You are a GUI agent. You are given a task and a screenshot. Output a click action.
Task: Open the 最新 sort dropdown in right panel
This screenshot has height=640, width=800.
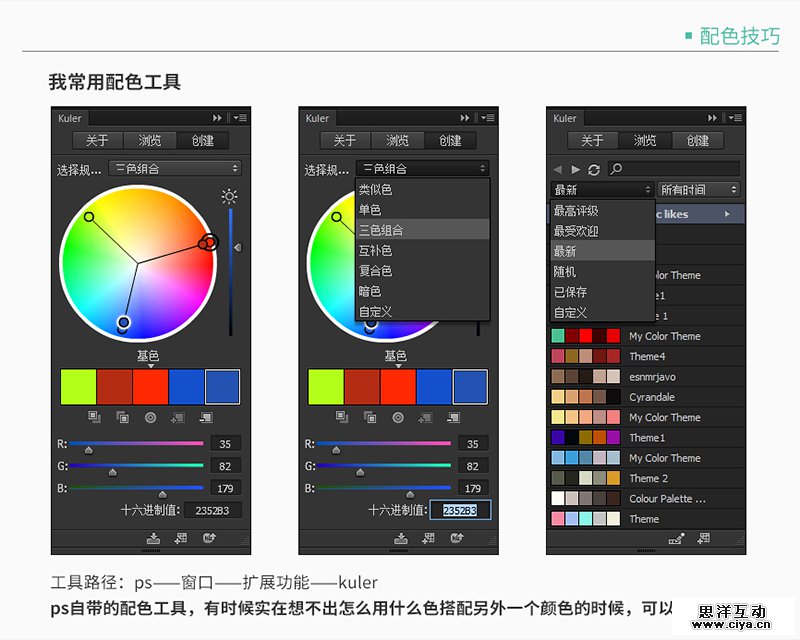[x=603, y=190]
